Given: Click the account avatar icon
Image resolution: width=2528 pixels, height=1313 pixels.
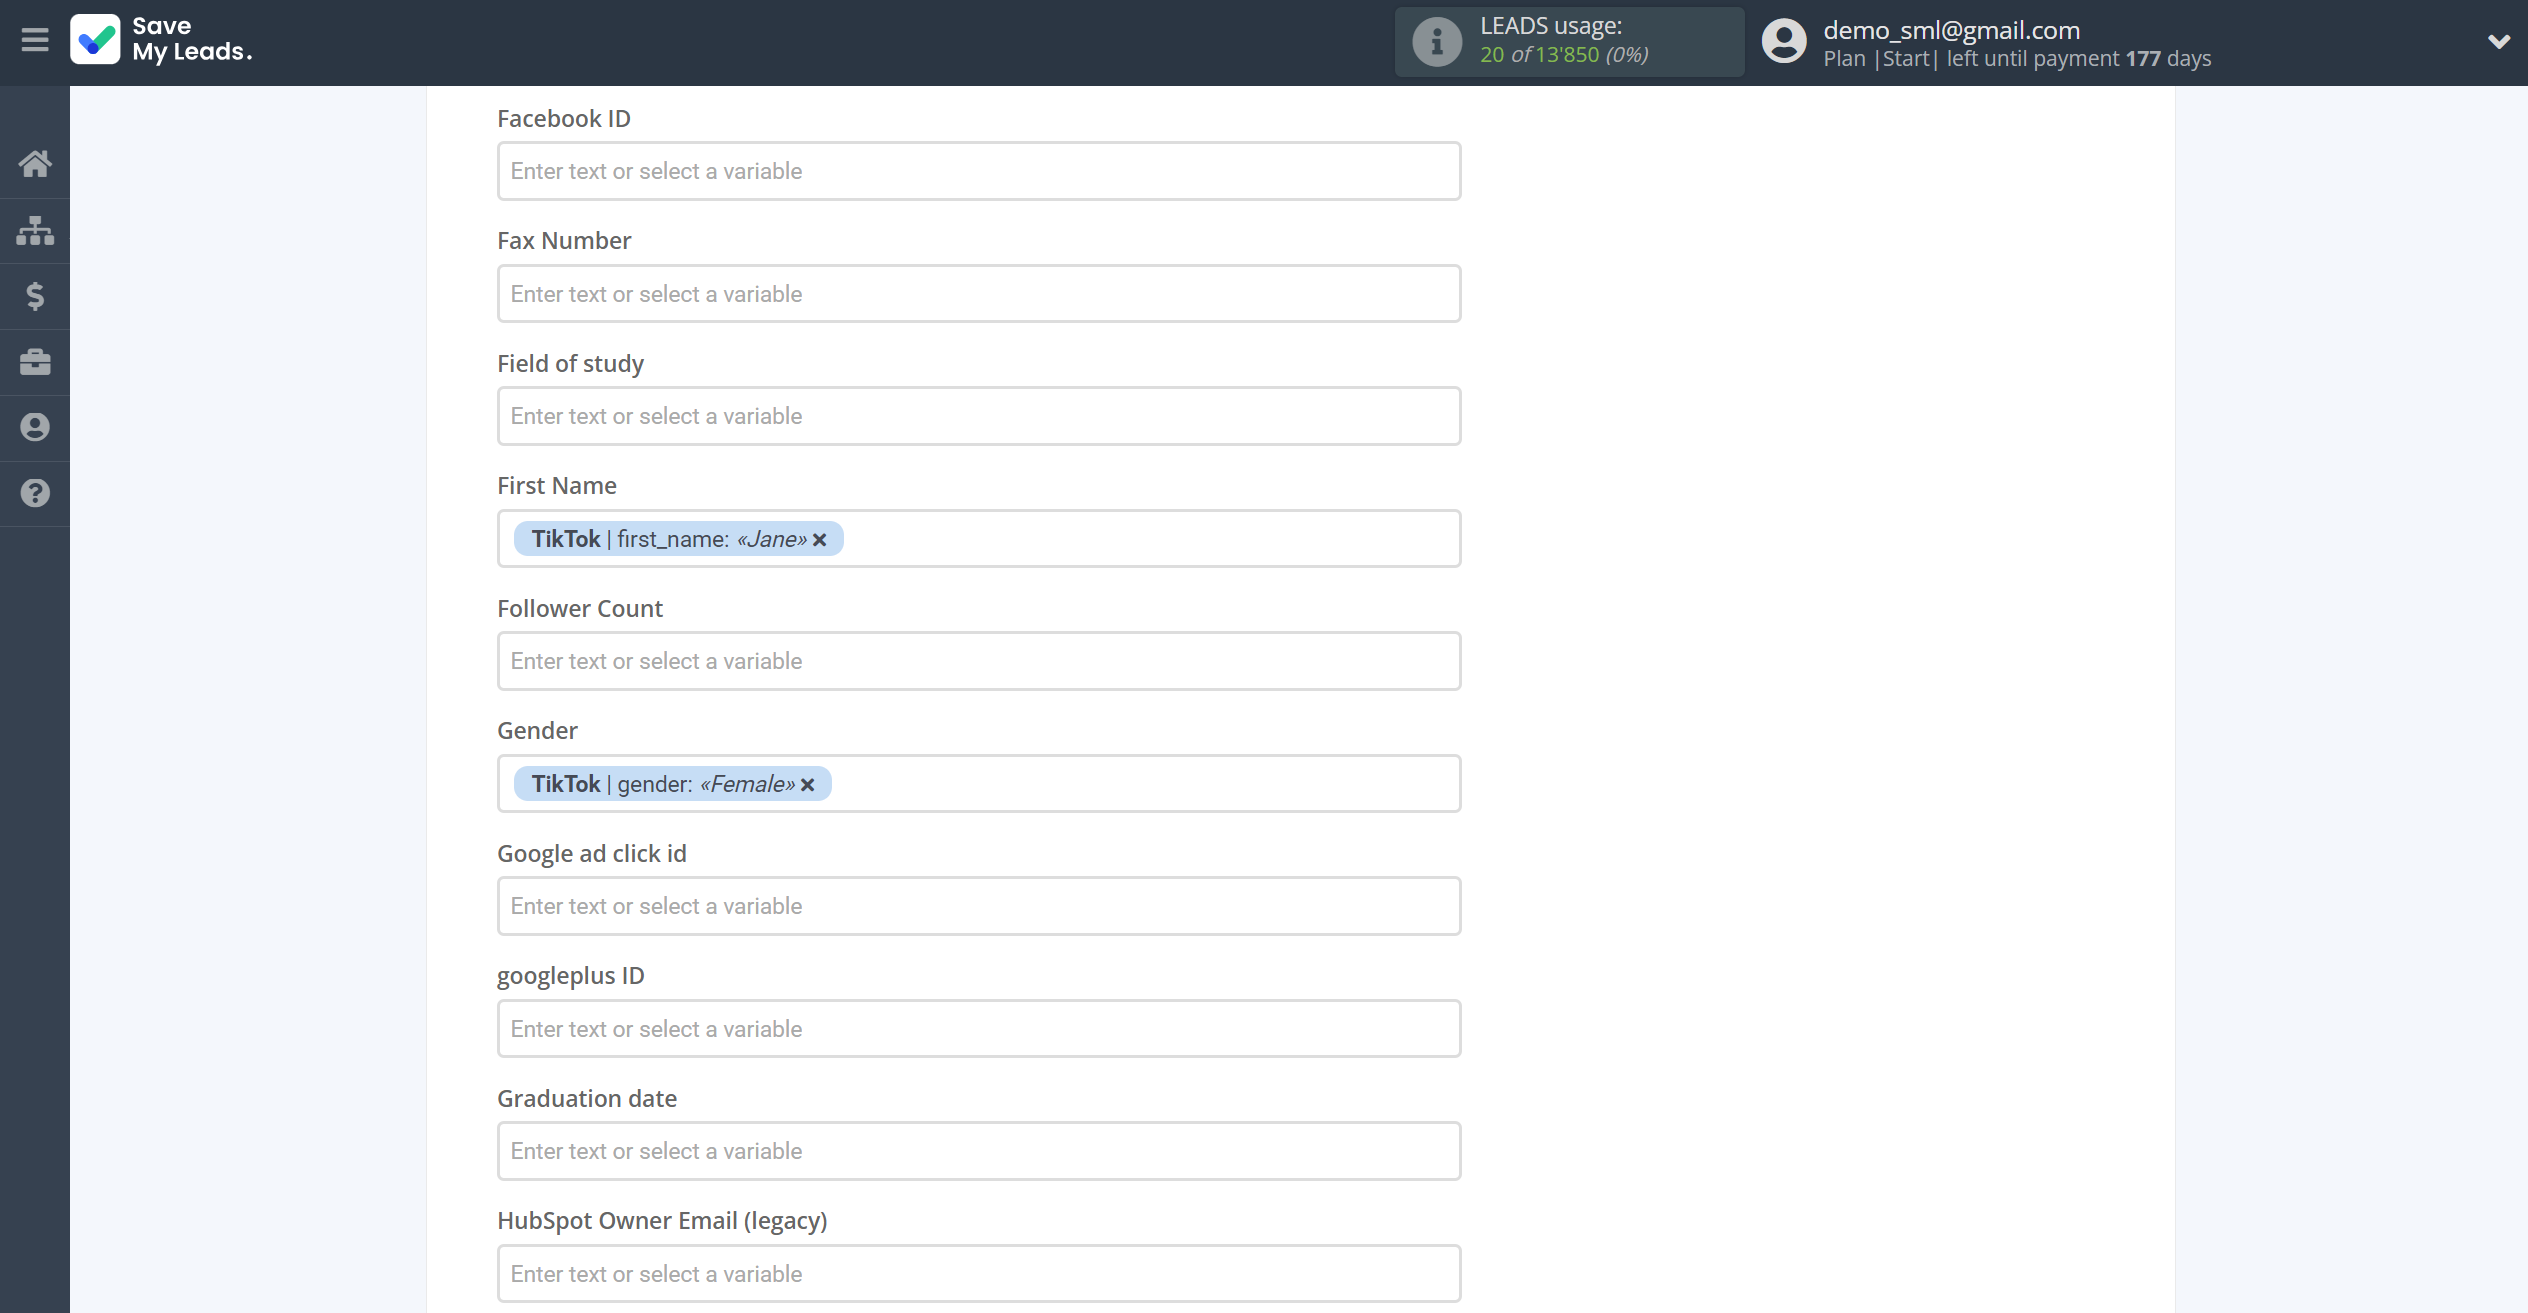Looking at the screenshot, I should click(1784, 42).
